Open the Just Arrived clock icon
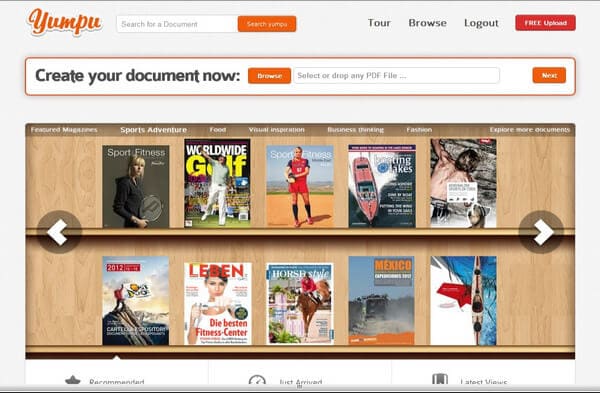The height and width of the screenshot is (393, 600). 257,380
